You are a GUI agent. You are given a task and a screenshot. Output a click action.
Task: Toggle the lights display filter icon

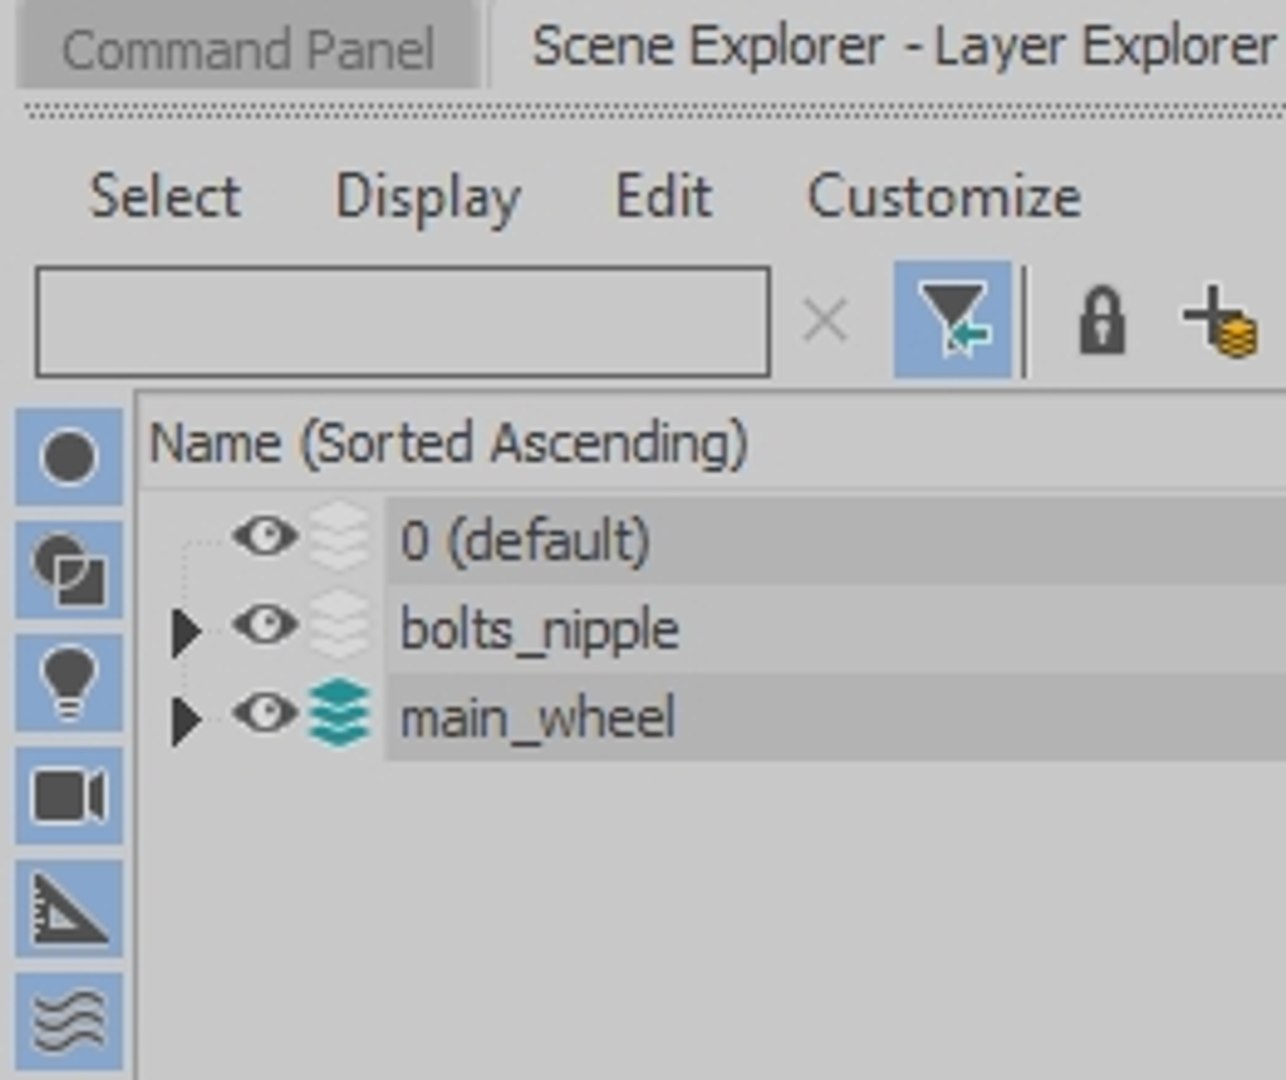coord(68,683)
